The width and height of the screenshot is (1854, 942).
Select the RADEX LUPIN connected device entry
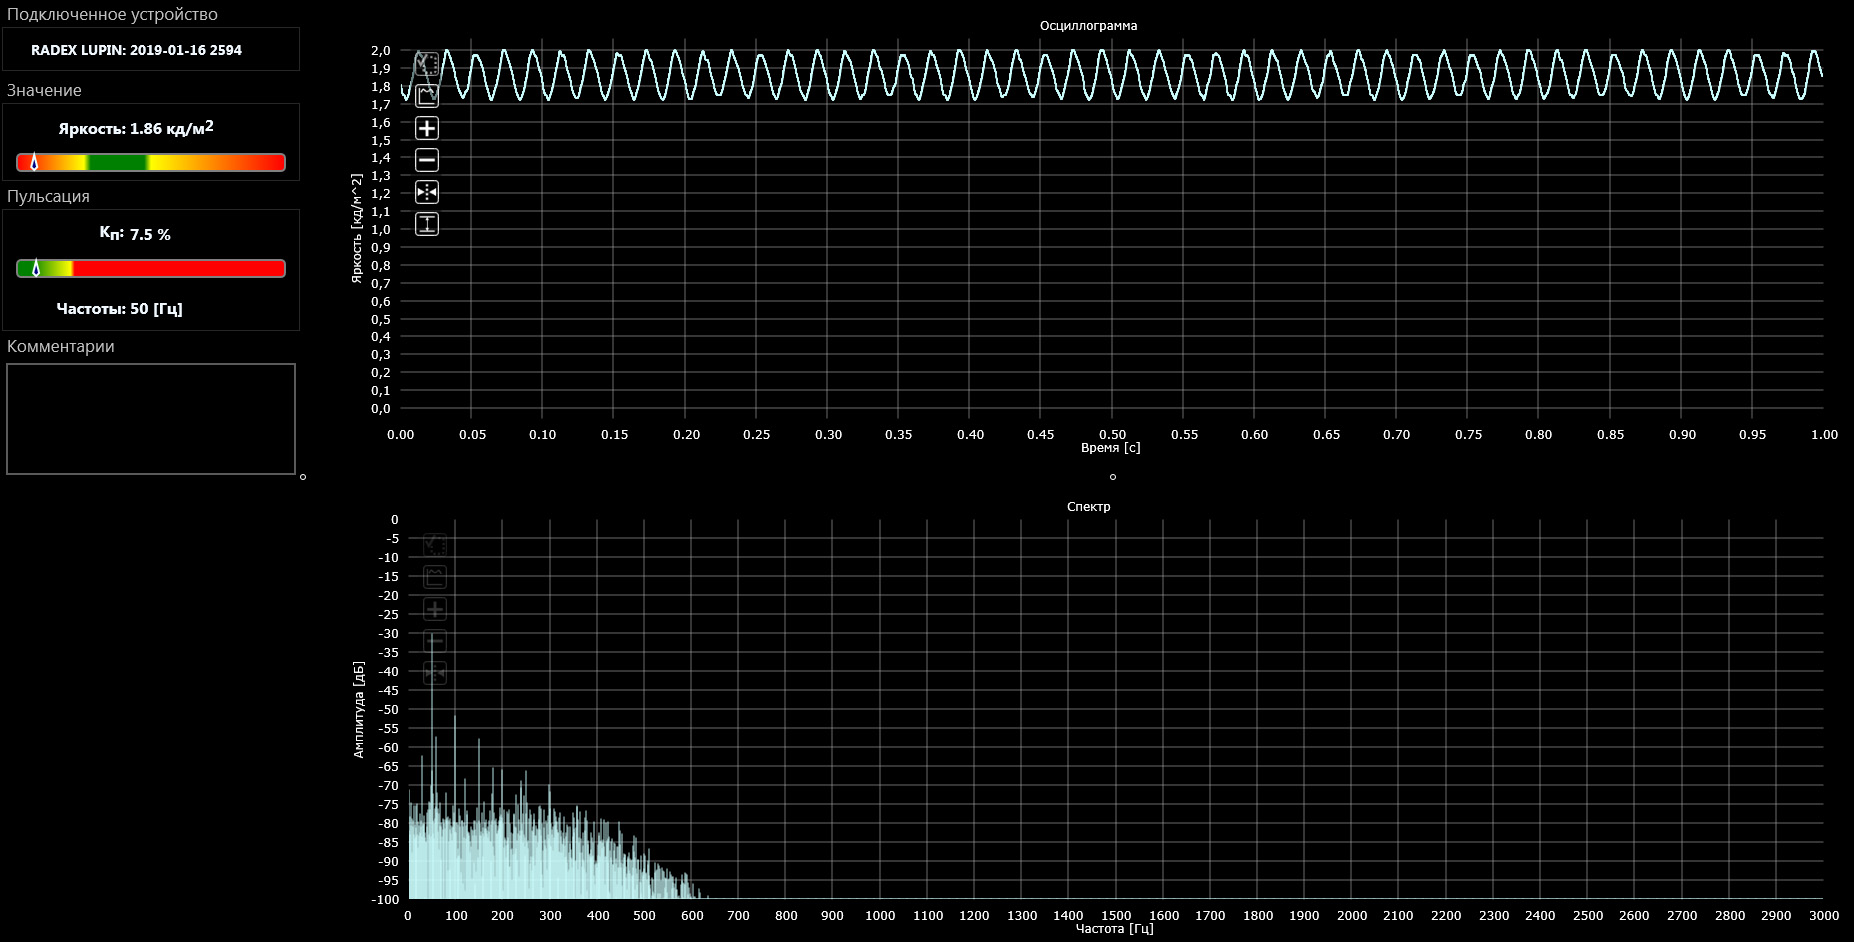[x=137, y=50]
